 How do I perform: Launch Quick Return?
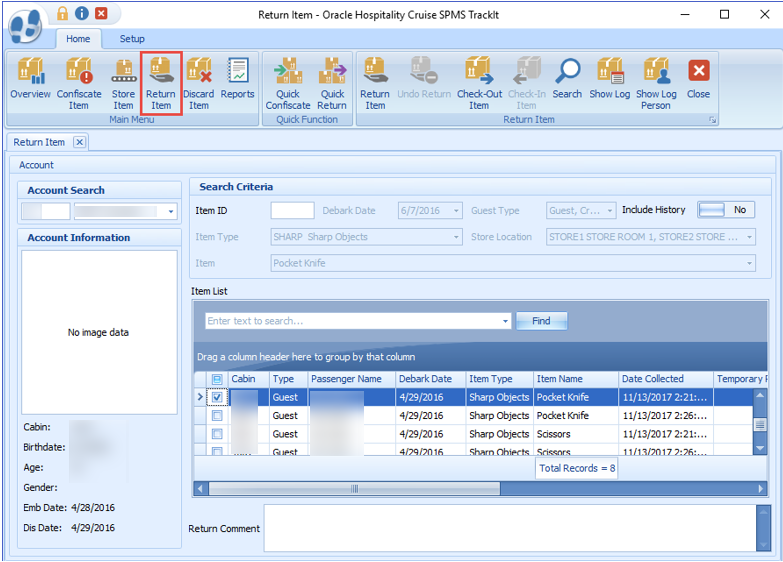332,83
